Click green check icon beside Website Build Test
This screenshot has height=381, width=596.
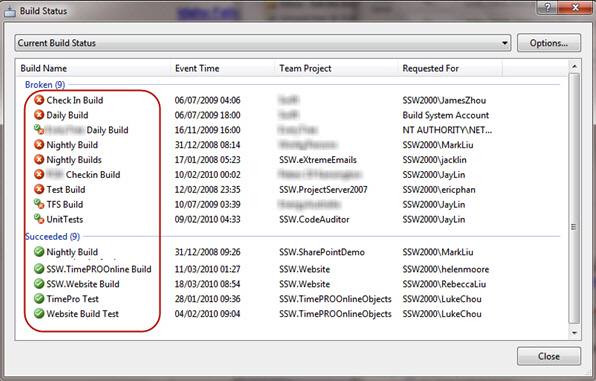[x=39, y=313]
